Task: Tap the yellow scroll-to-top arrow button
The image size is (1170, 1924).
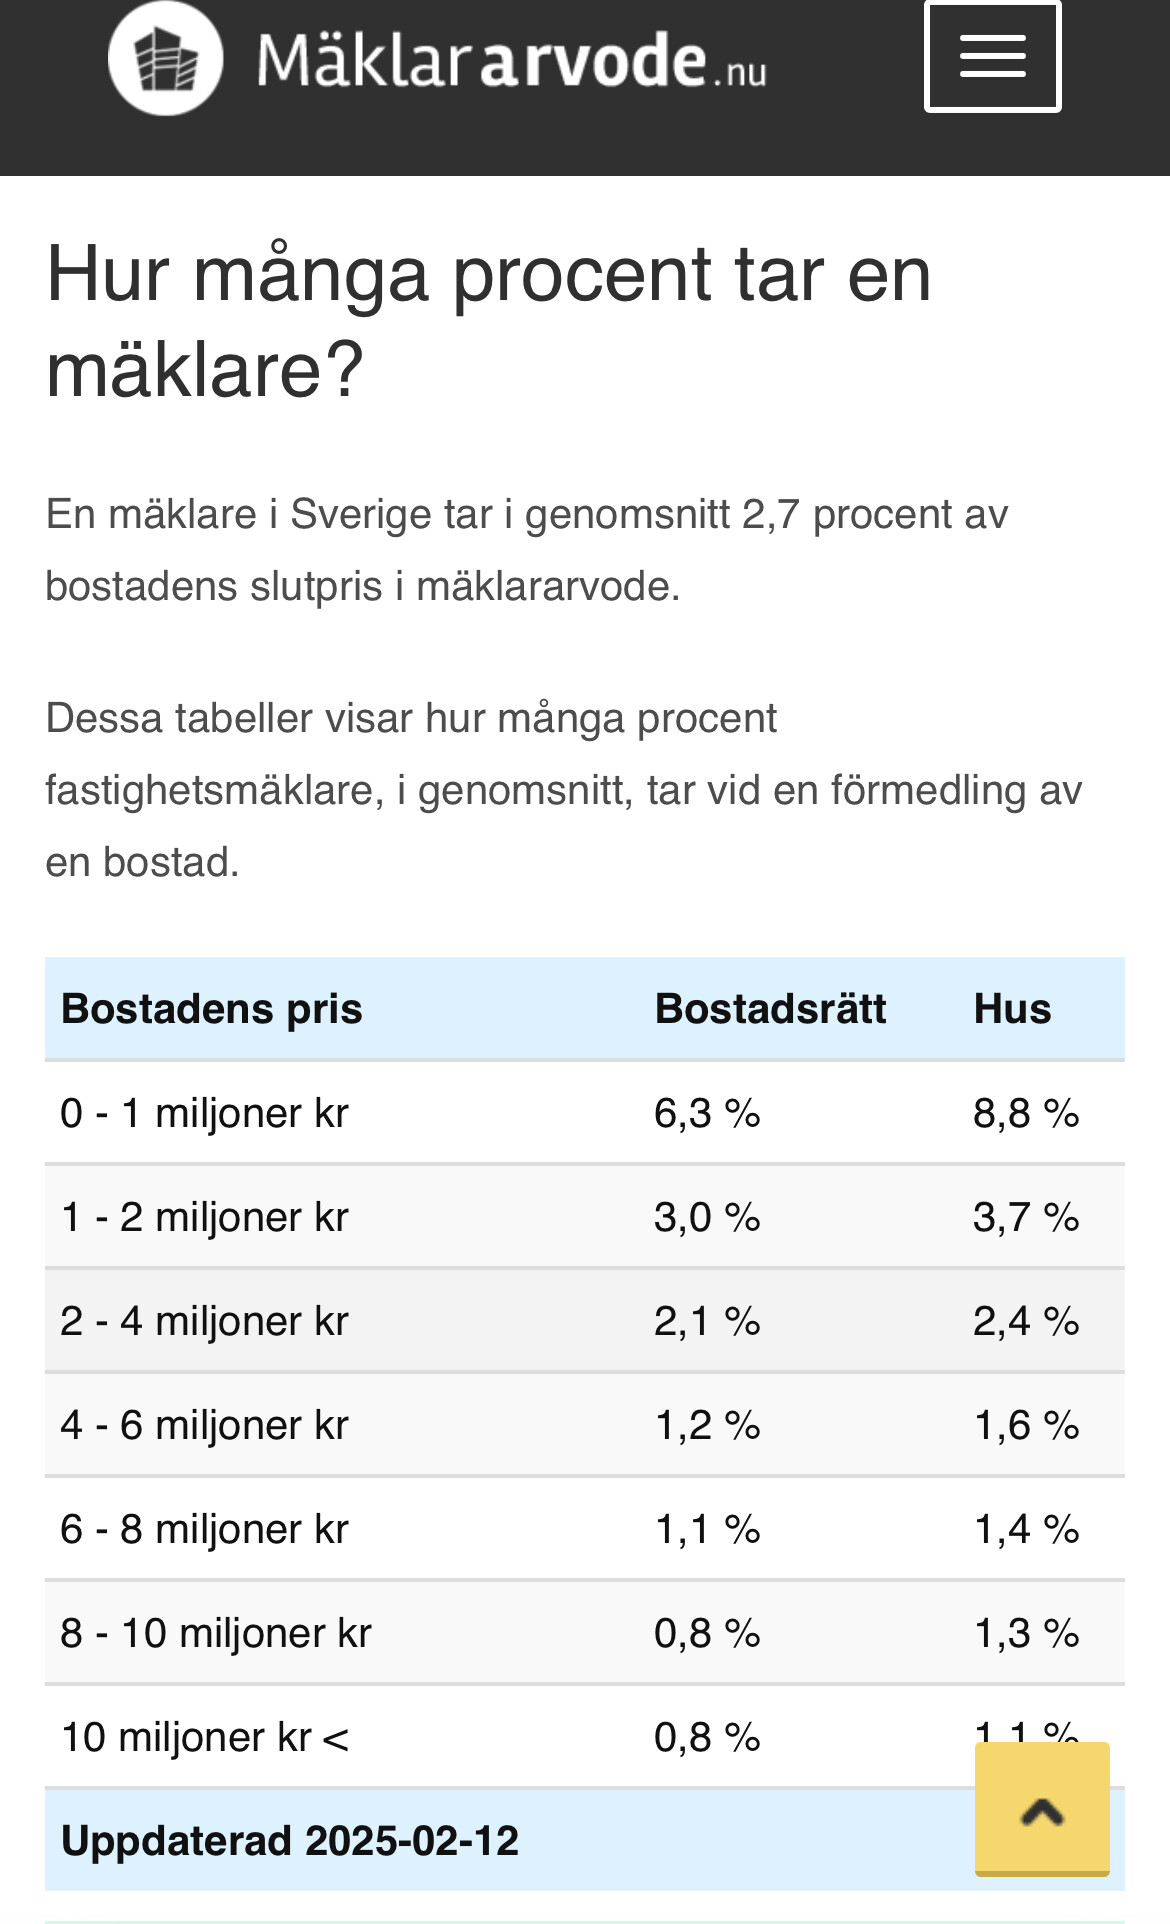Action: (x=1042, y=1809)
